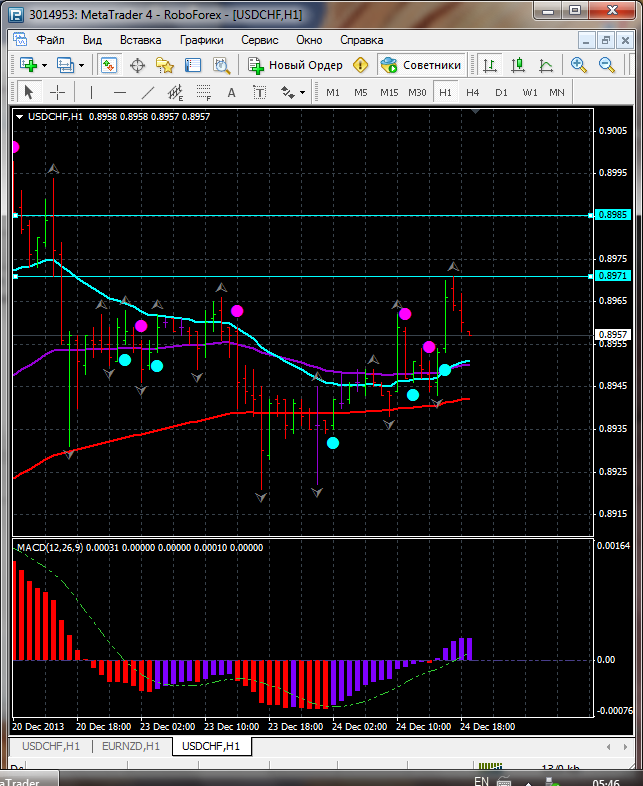Select the Fibonacci retracement tool
Screen dimensions: 643x786
click(204, 92)
